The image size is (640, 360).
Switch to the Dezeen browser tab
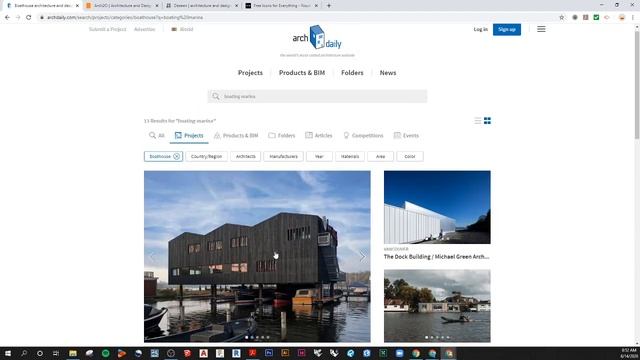pos(202,6)
